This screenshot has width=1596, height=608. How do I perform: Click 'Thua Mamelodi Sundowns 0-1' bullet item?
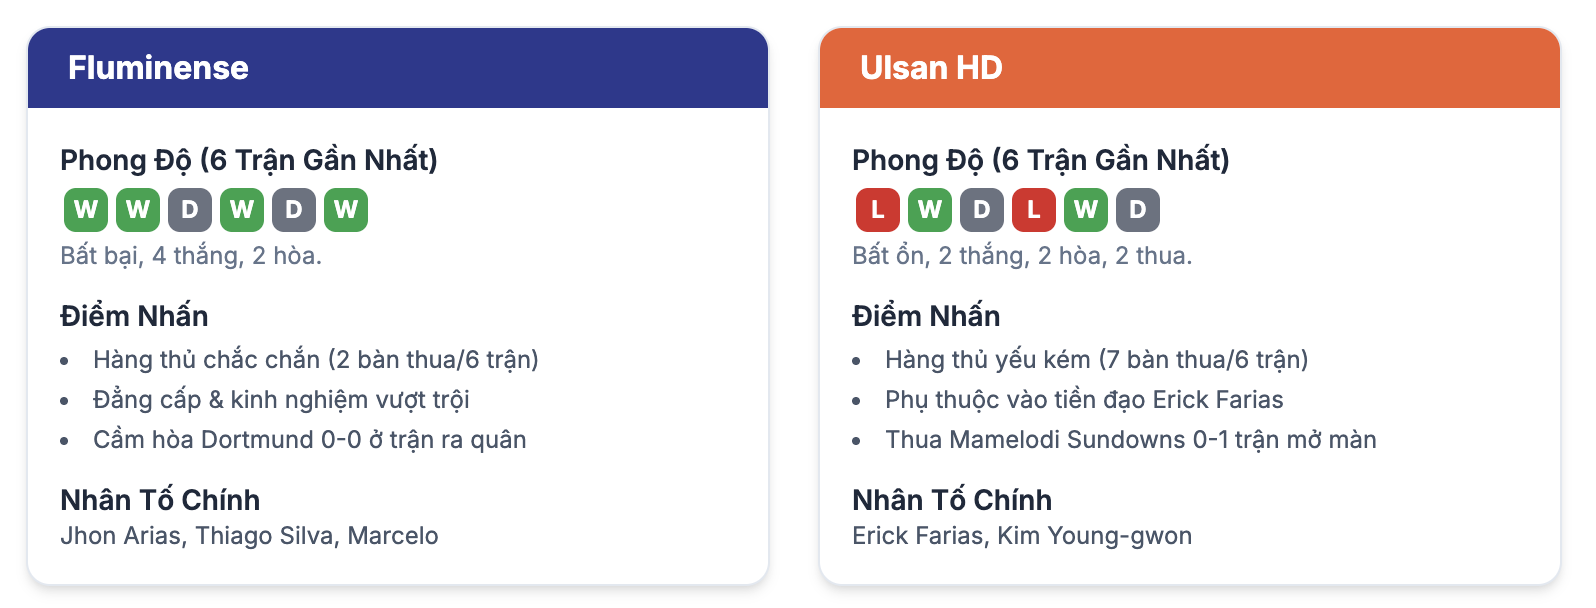1131,440
